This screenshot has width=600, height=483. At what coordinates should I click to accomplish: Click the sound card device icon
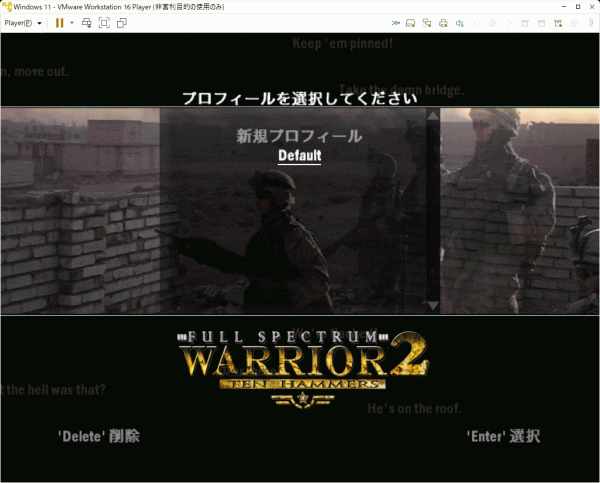pyautogui.click(x=460, y=23)
